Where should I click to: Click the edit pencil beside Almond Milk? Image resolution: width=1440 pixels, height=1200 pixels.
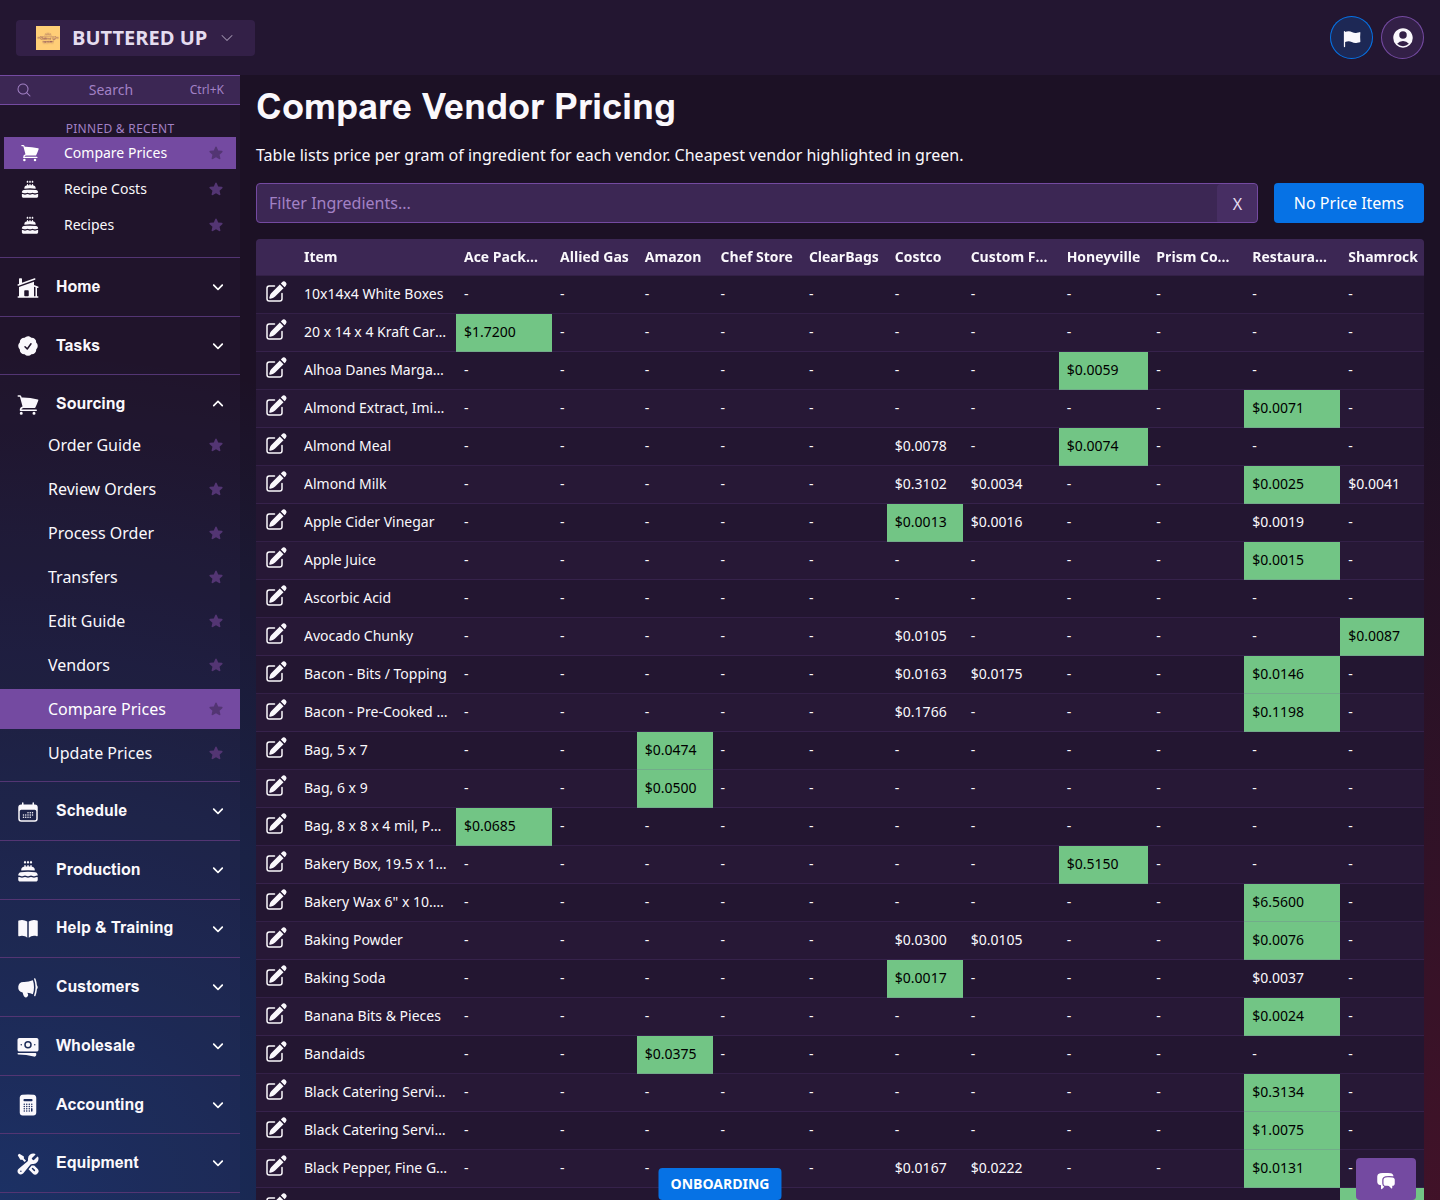(276, 482)
